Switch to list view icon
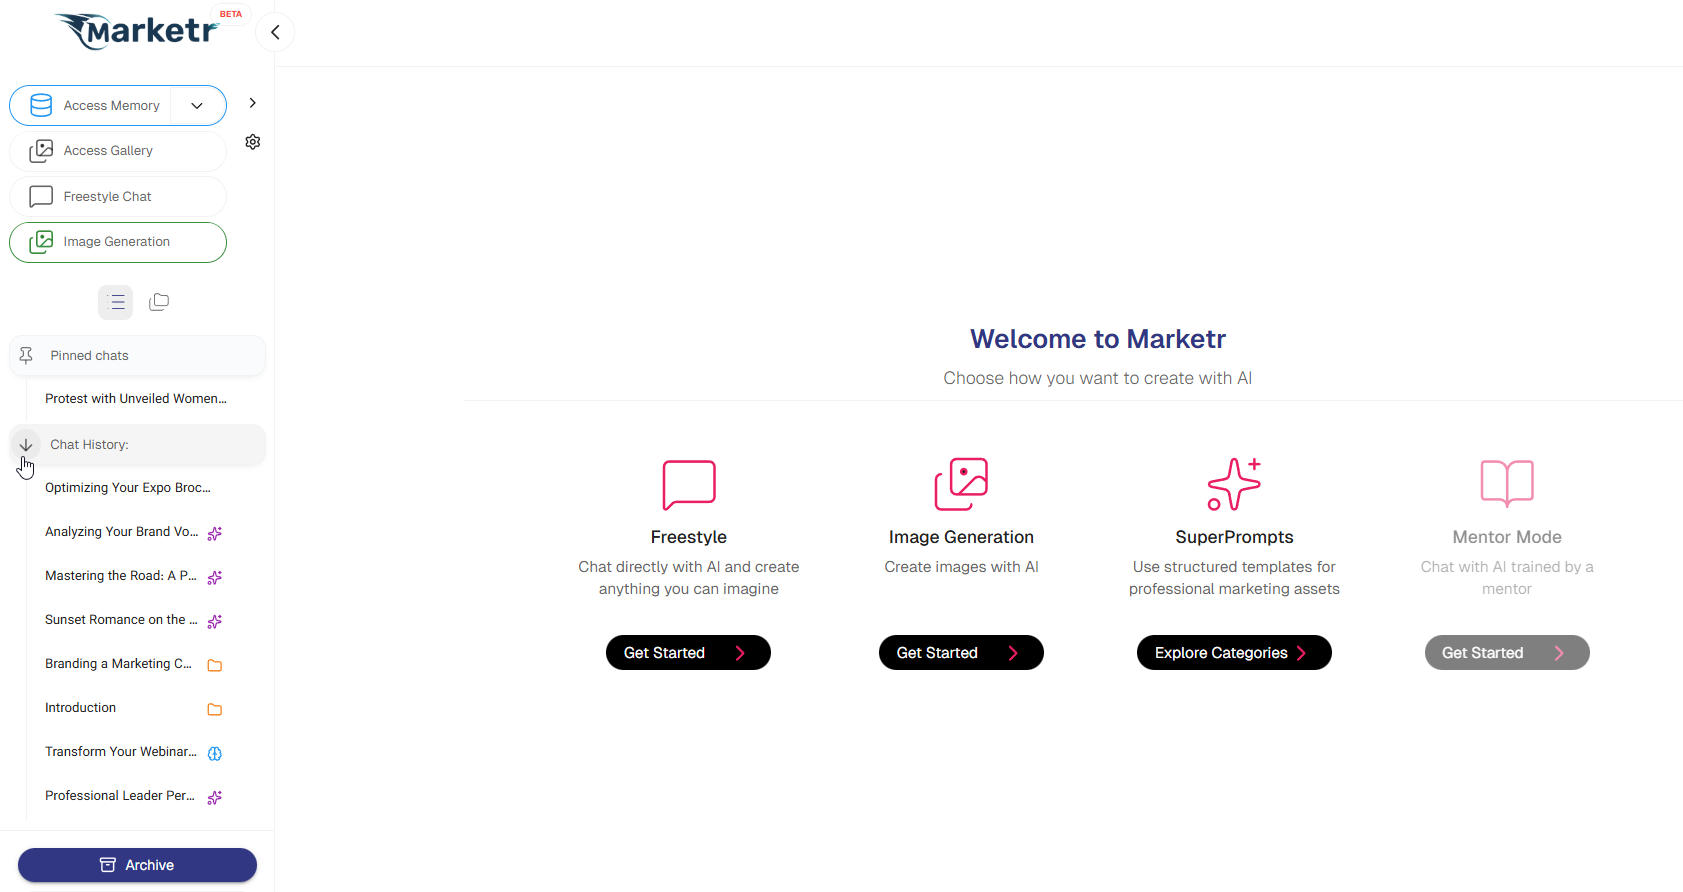Image resolution: width=1683 pixels, height=892 pixels. pos(116,302)
